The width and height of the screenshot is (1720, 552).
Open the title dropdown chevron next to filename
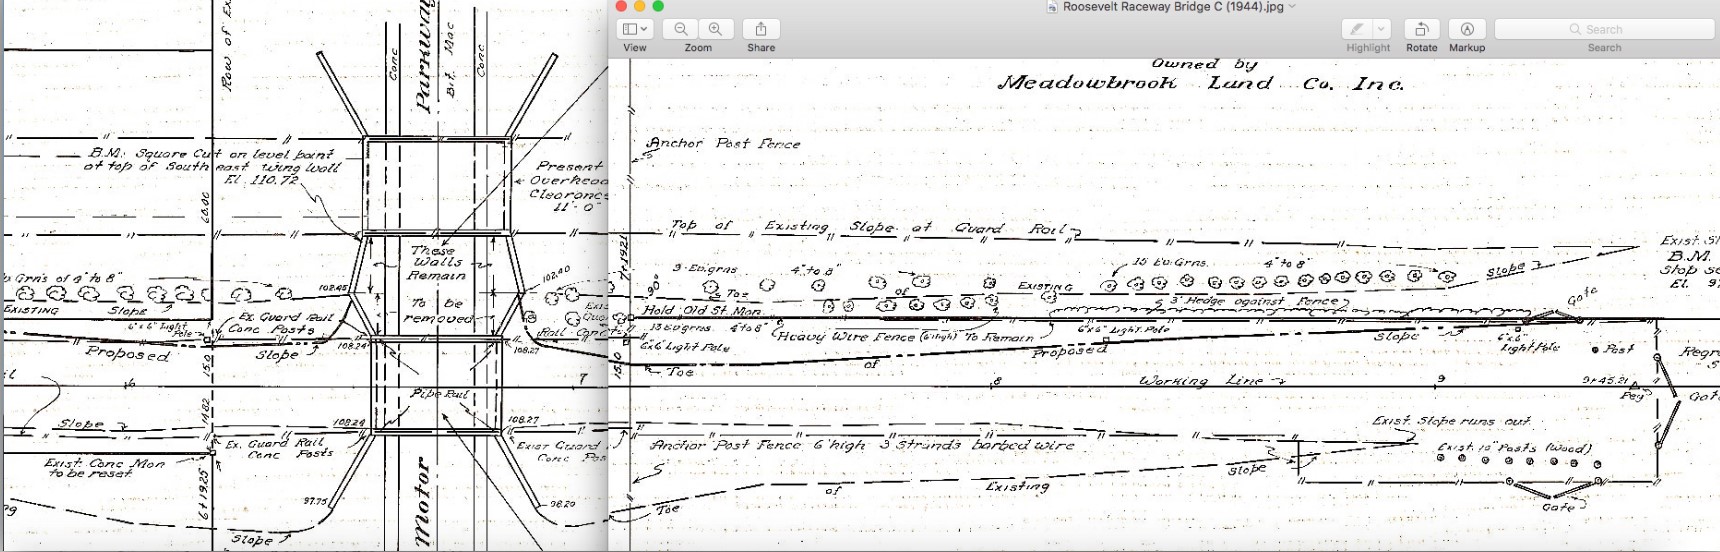tap(1292, 7)
